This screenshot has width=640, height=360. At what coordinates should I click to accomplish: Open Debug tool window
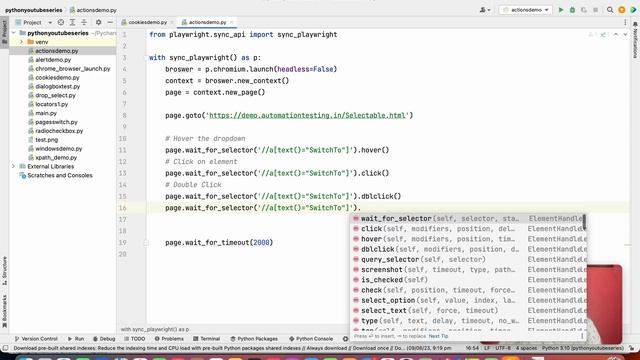pyautogui.click(x=104, y=339)
